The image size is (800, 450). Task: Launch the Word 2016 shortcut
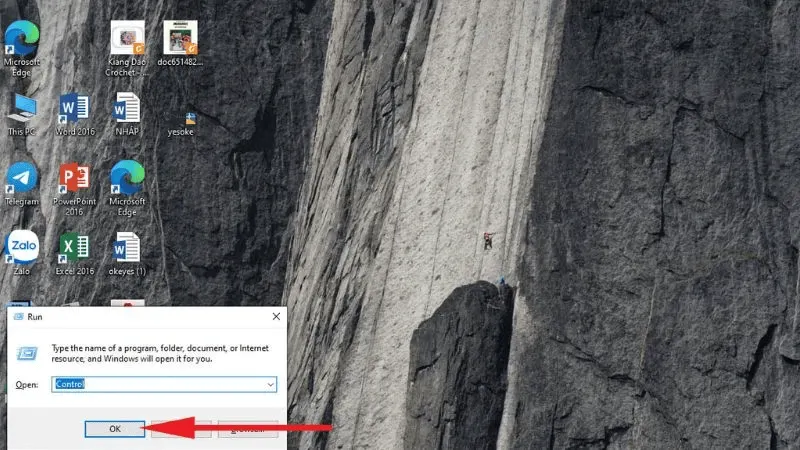tap(75, 110)
